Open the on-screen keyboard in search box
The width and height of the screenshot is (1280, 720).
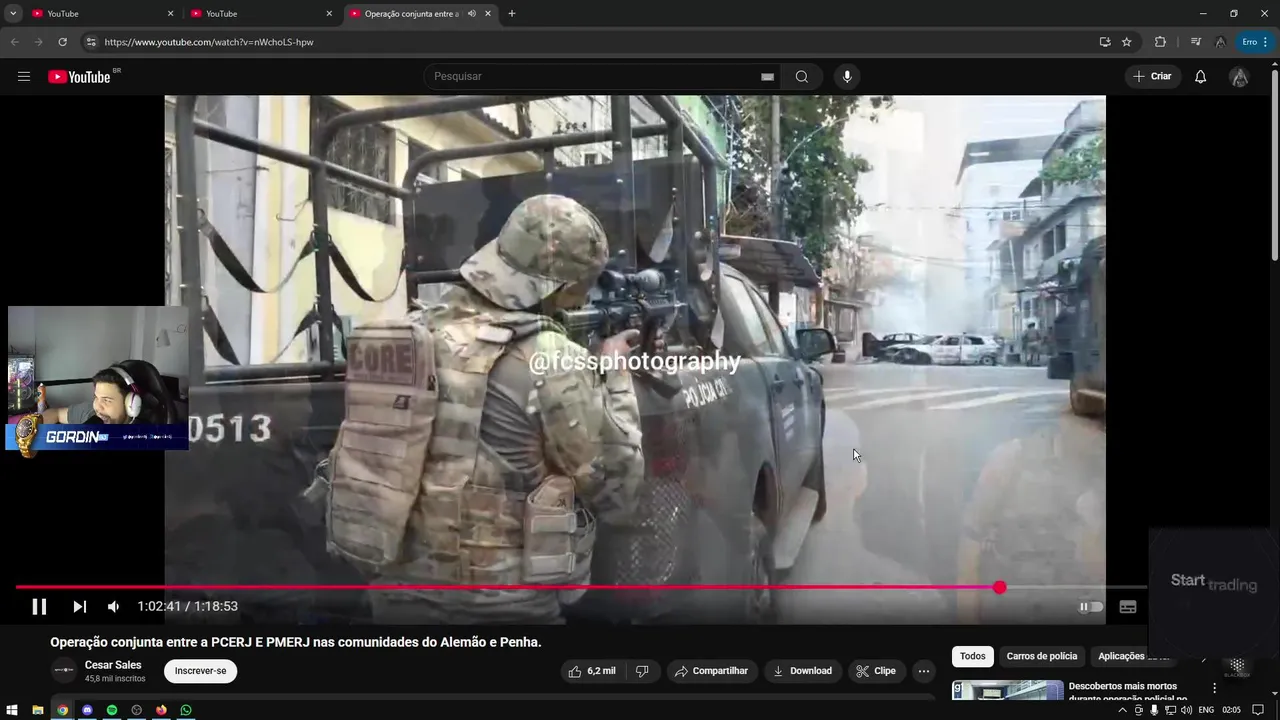tap(767, 77)
